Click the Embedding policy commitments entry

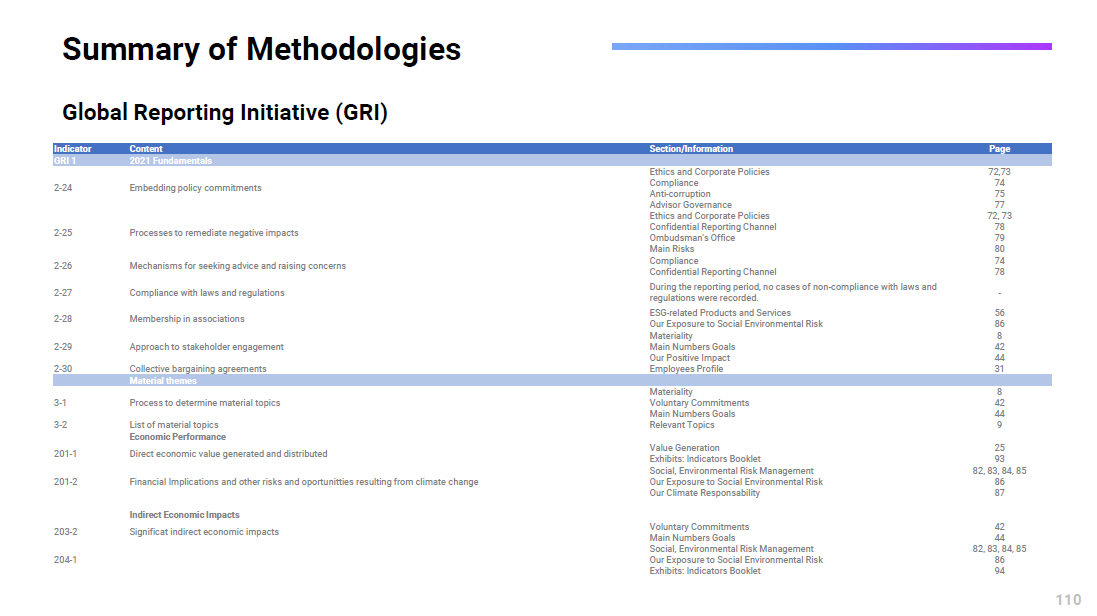195,188
